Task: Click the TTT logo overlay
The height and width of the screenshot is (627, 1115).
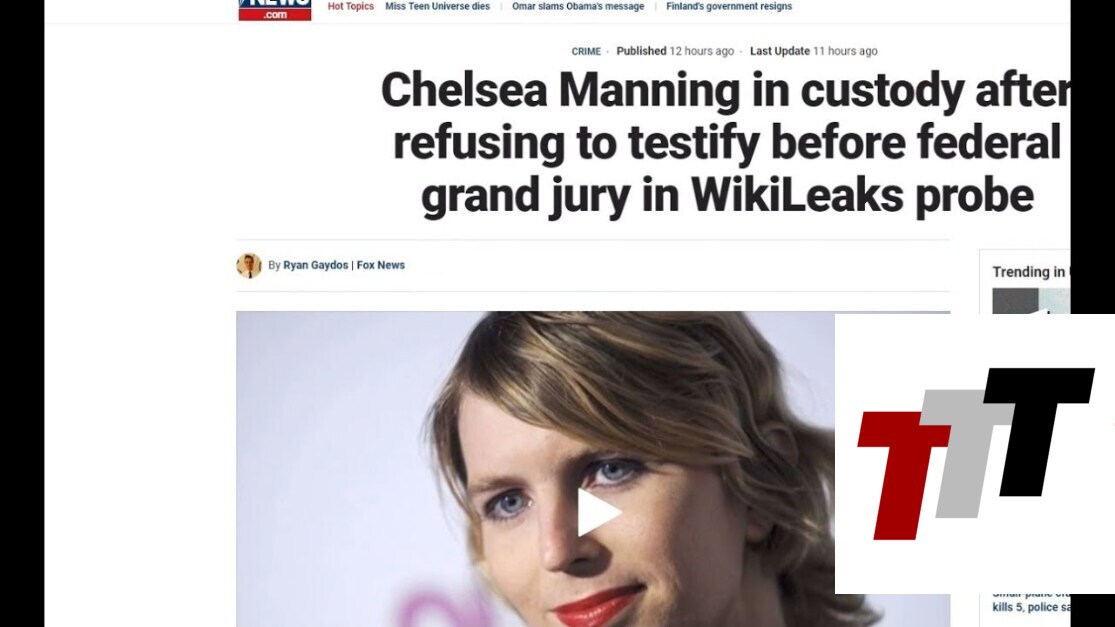Action: click(x=974, y=454)
